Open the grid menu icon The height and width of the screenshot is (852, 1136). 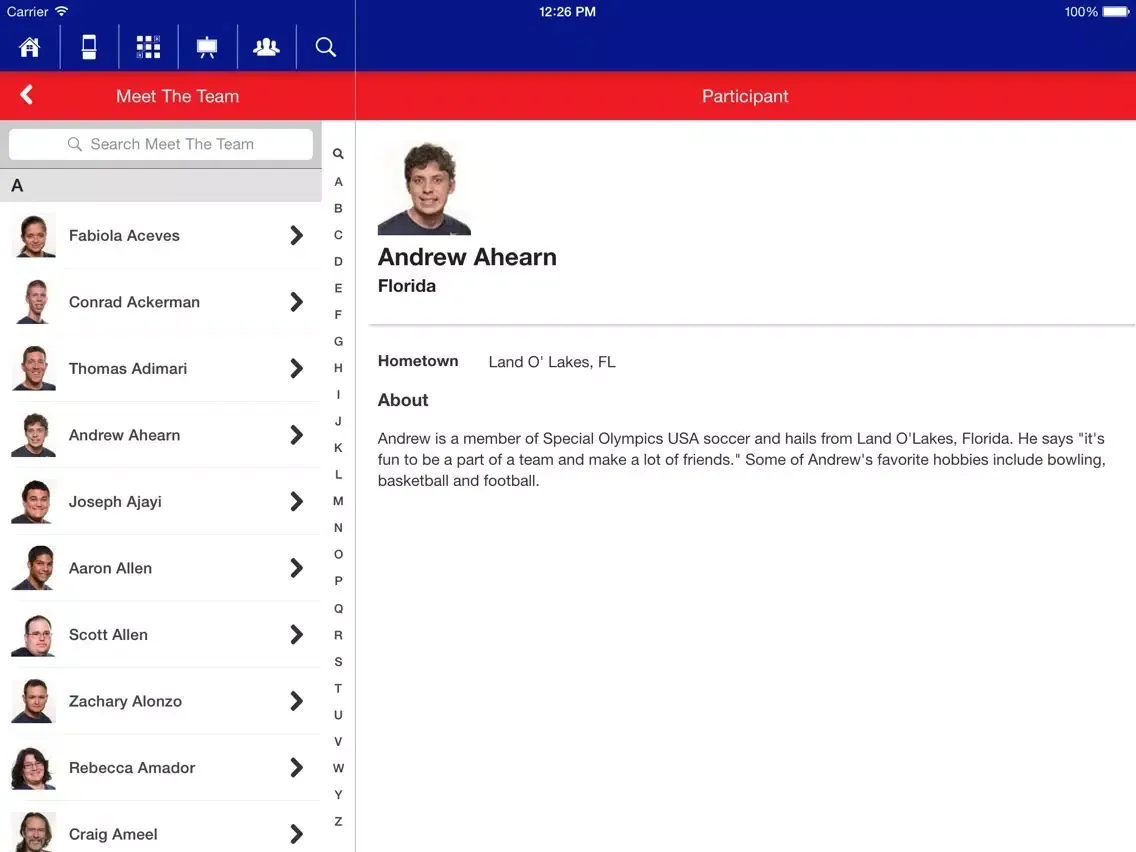(x=149, y=47)
